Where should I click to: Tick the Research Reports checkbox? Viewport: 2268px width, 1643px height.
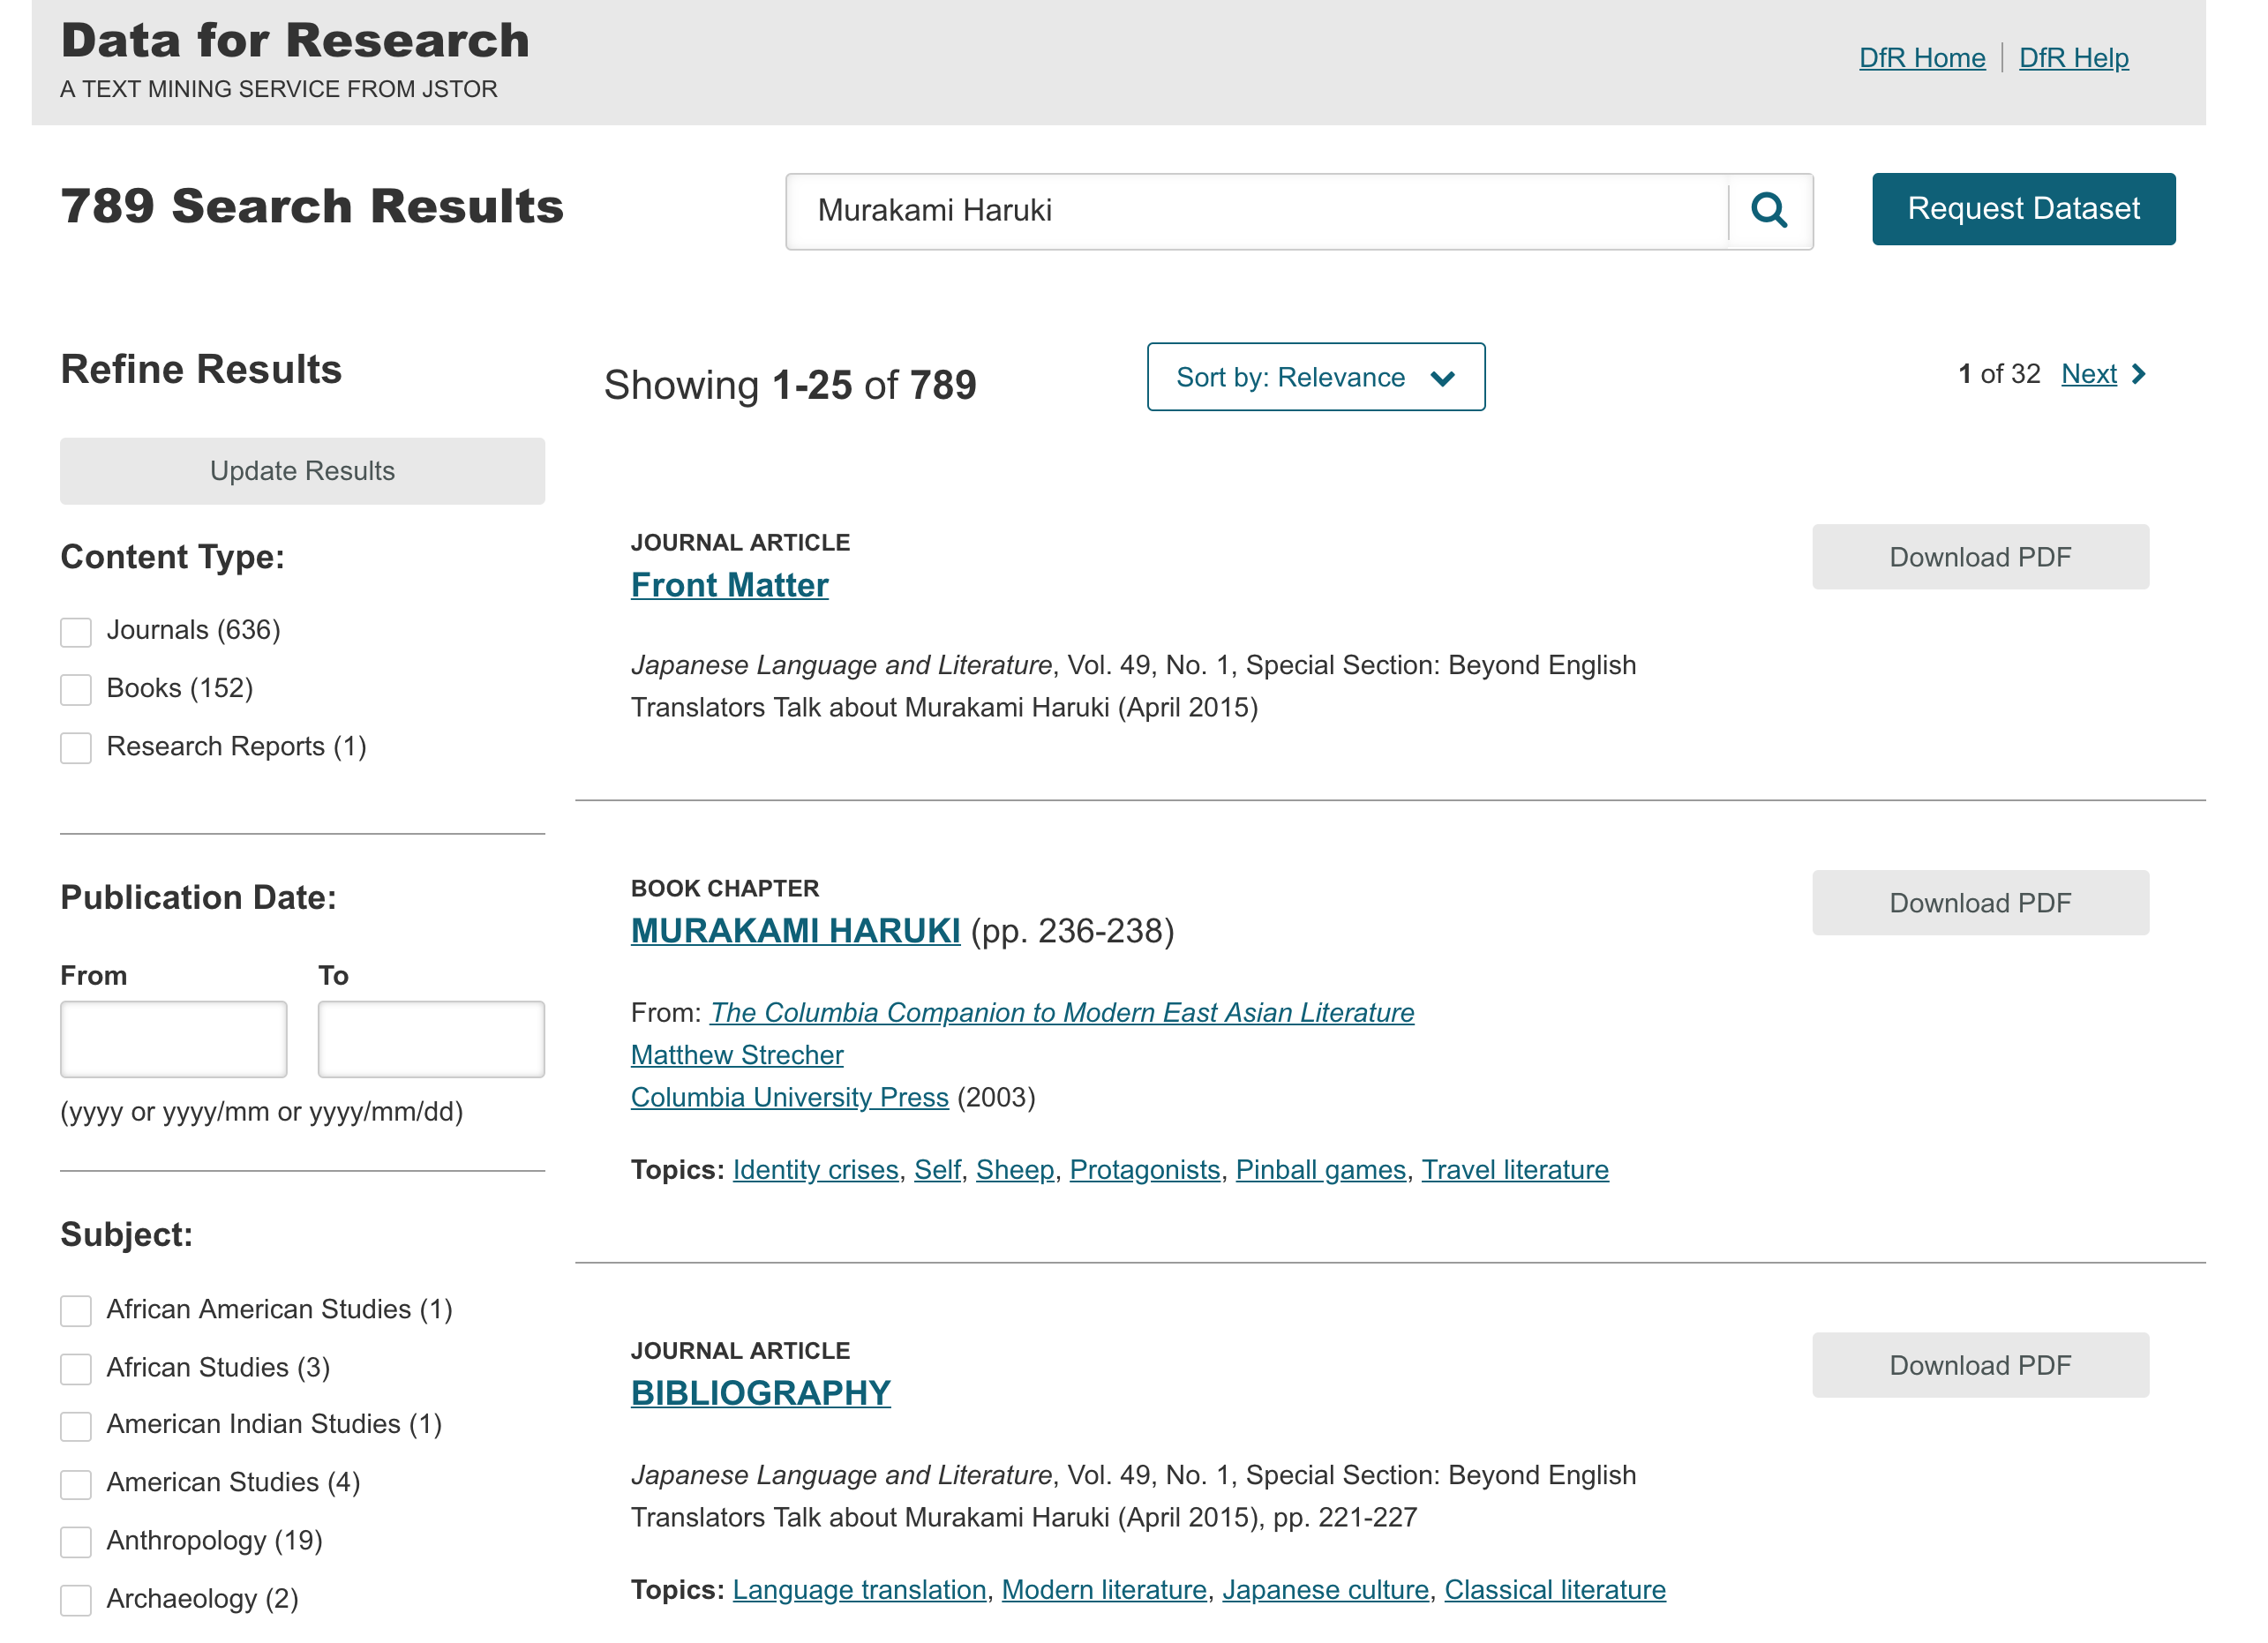pyautogui.click(x=76, y=749)
